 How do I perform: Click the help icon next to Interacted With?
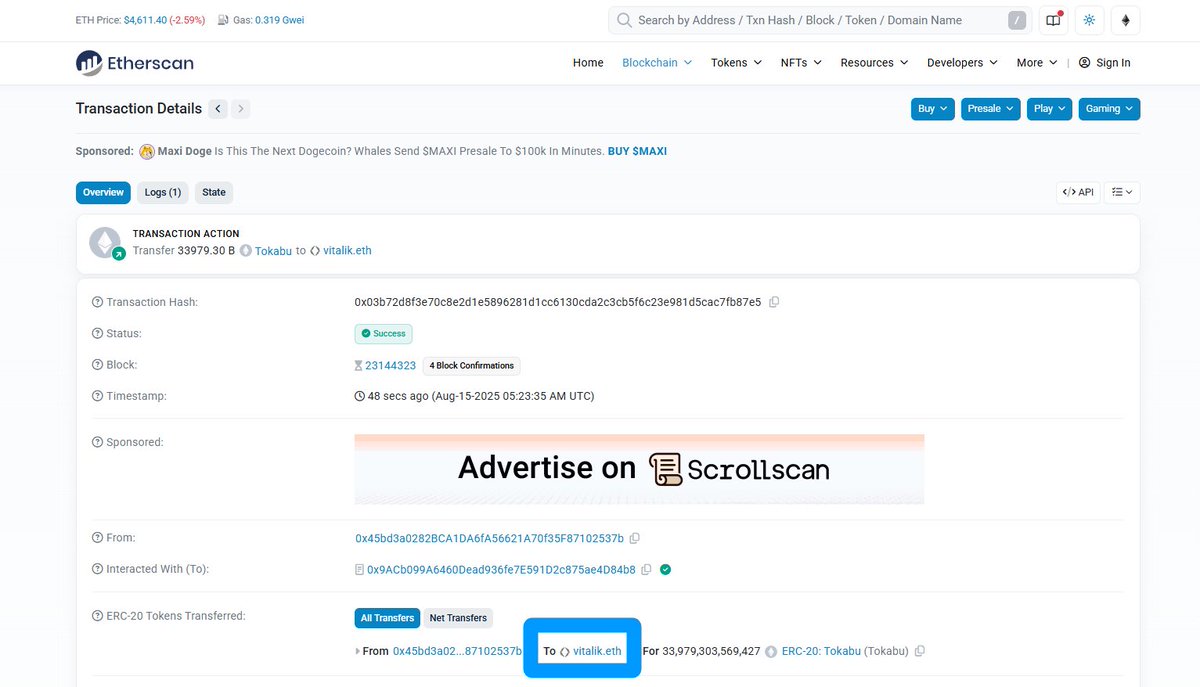[97, 569]
